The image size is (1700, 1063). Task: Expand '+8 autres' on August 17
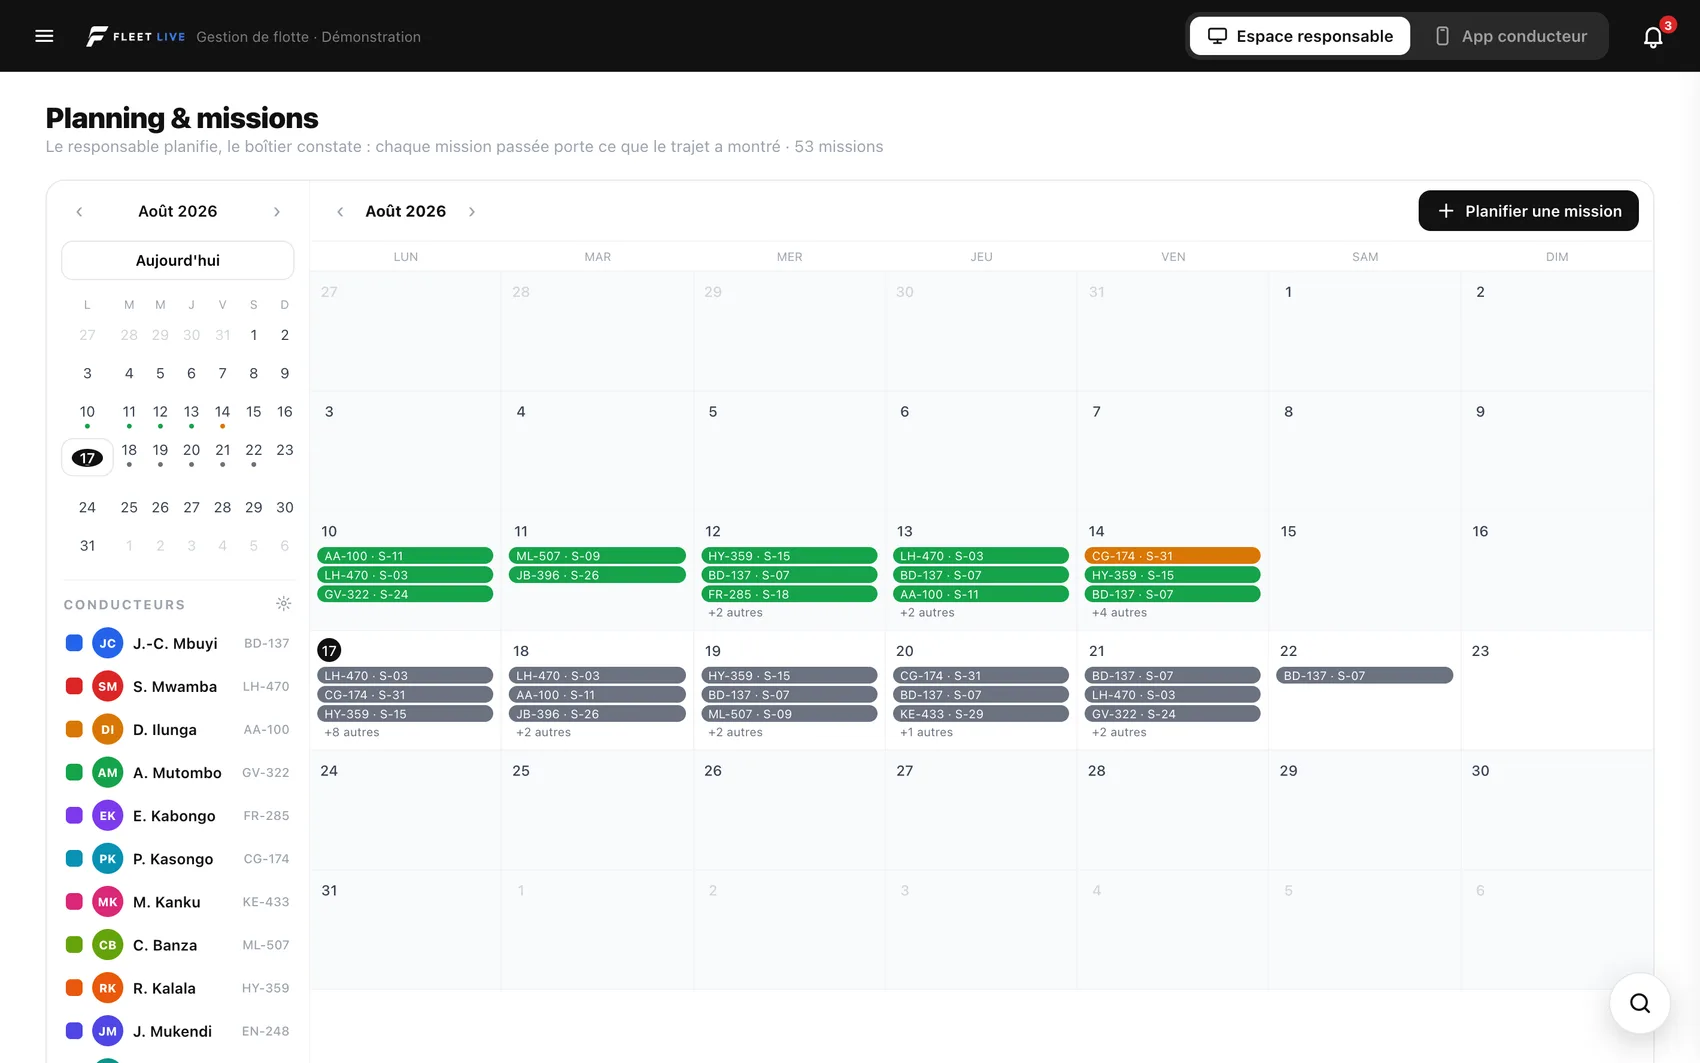(x=352, y=732)
